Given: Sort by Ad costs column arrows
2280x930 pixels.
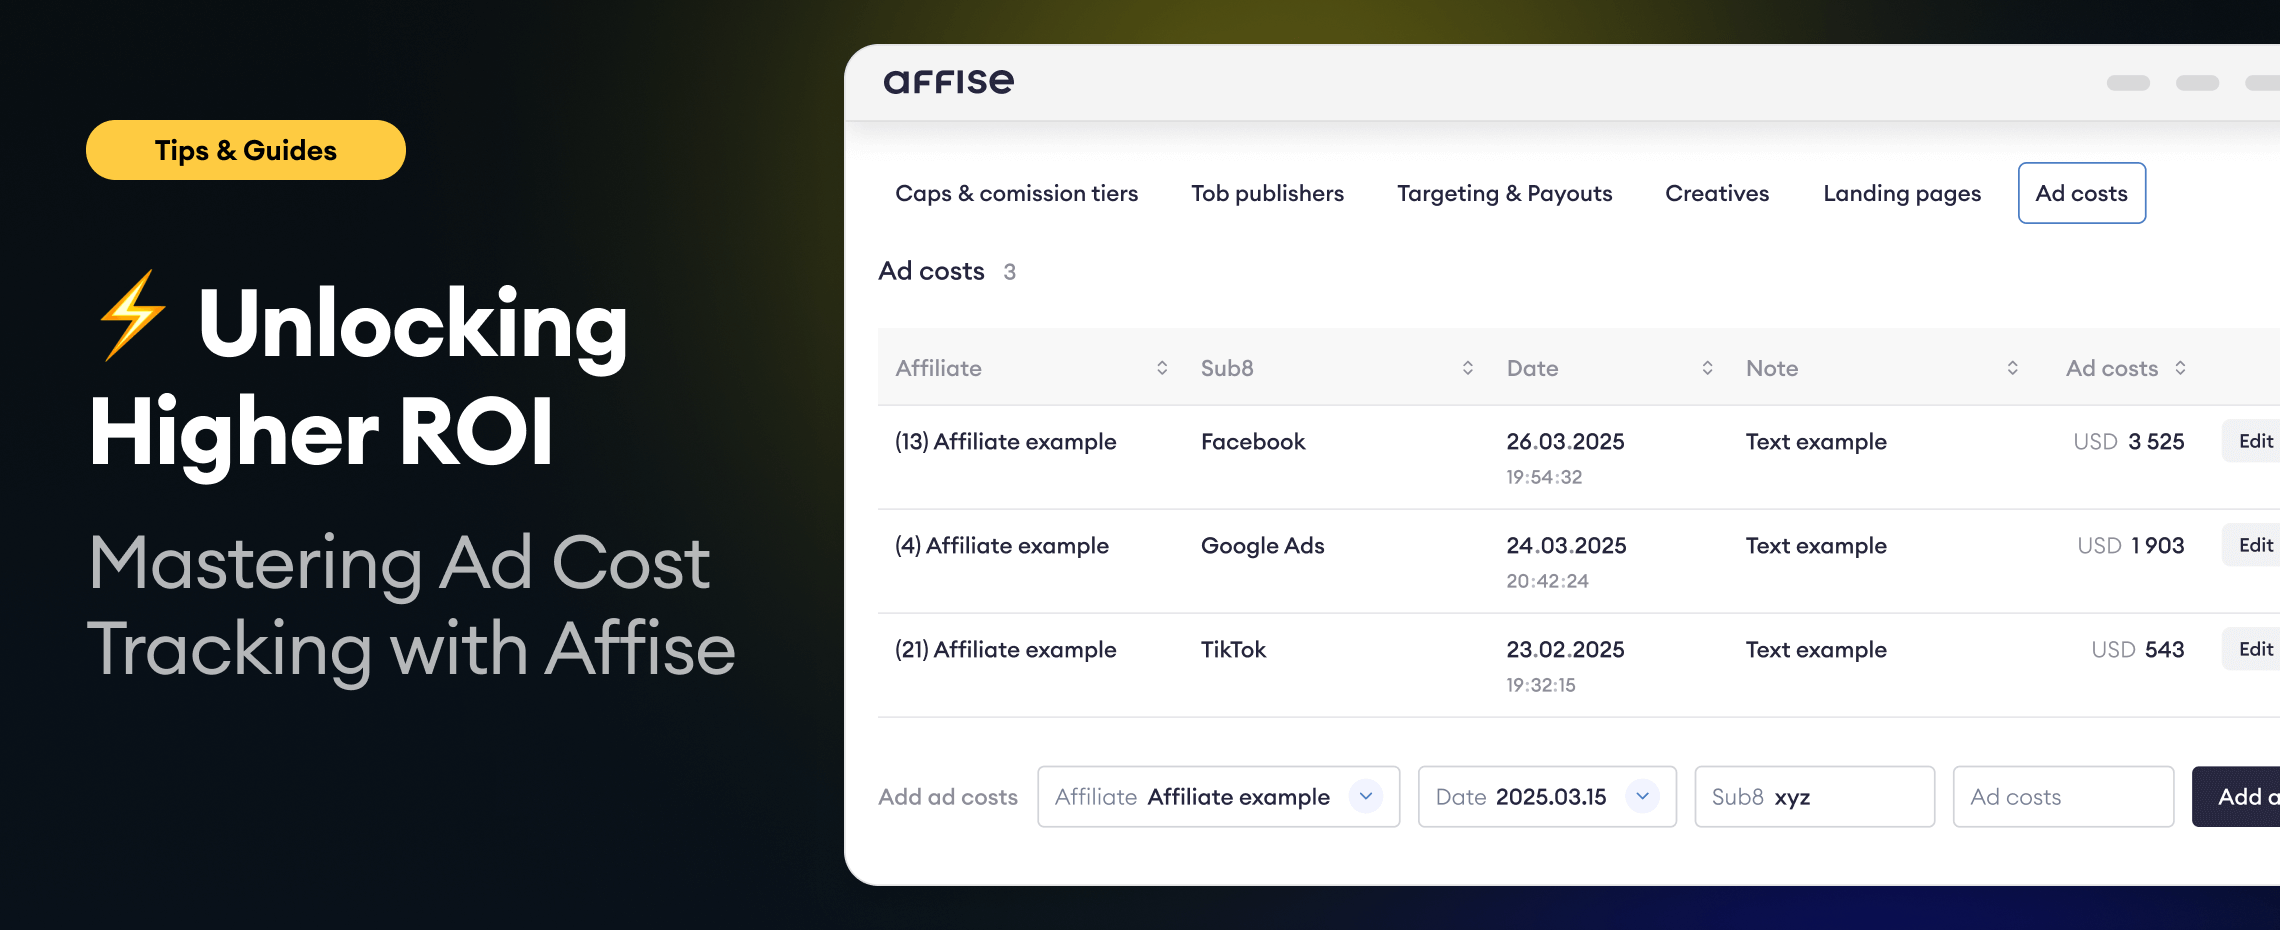Looking at the screenshot, I should (x=2180, y=368).
